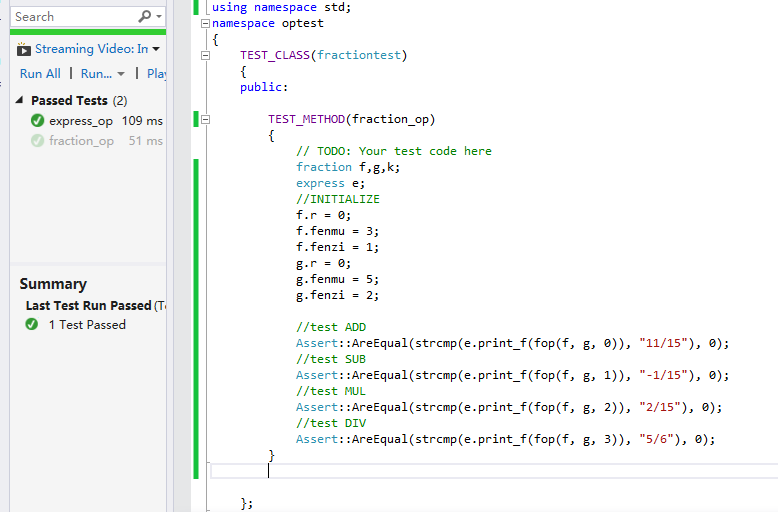Screen dimensions: 778x512
Task: Click the "5/6" string literal
Action: (x=656, y=439)
